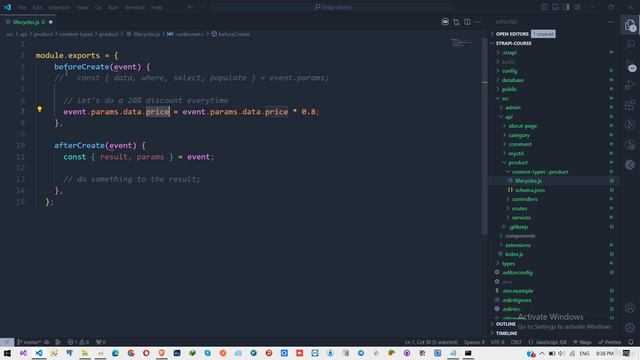This screenshot has height=360, width=640.
Task: Expand the category folder
Action: (x=519, y=135)
